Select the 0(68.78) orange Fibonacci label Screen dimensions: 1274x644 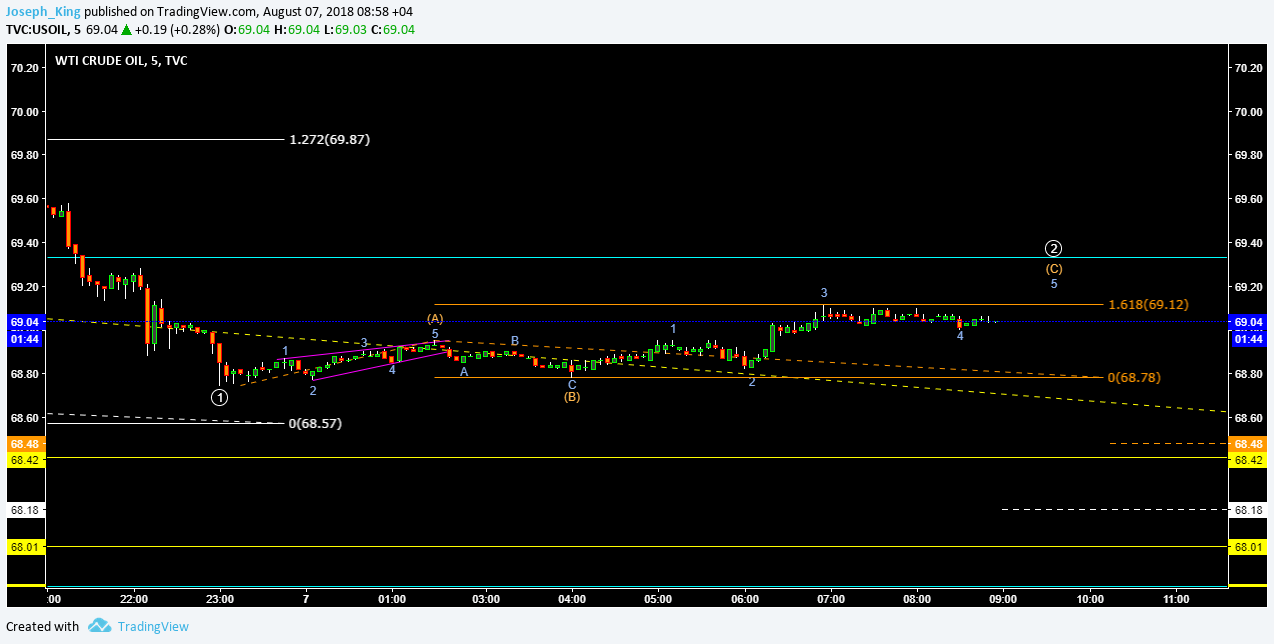tap(1134, 377)
